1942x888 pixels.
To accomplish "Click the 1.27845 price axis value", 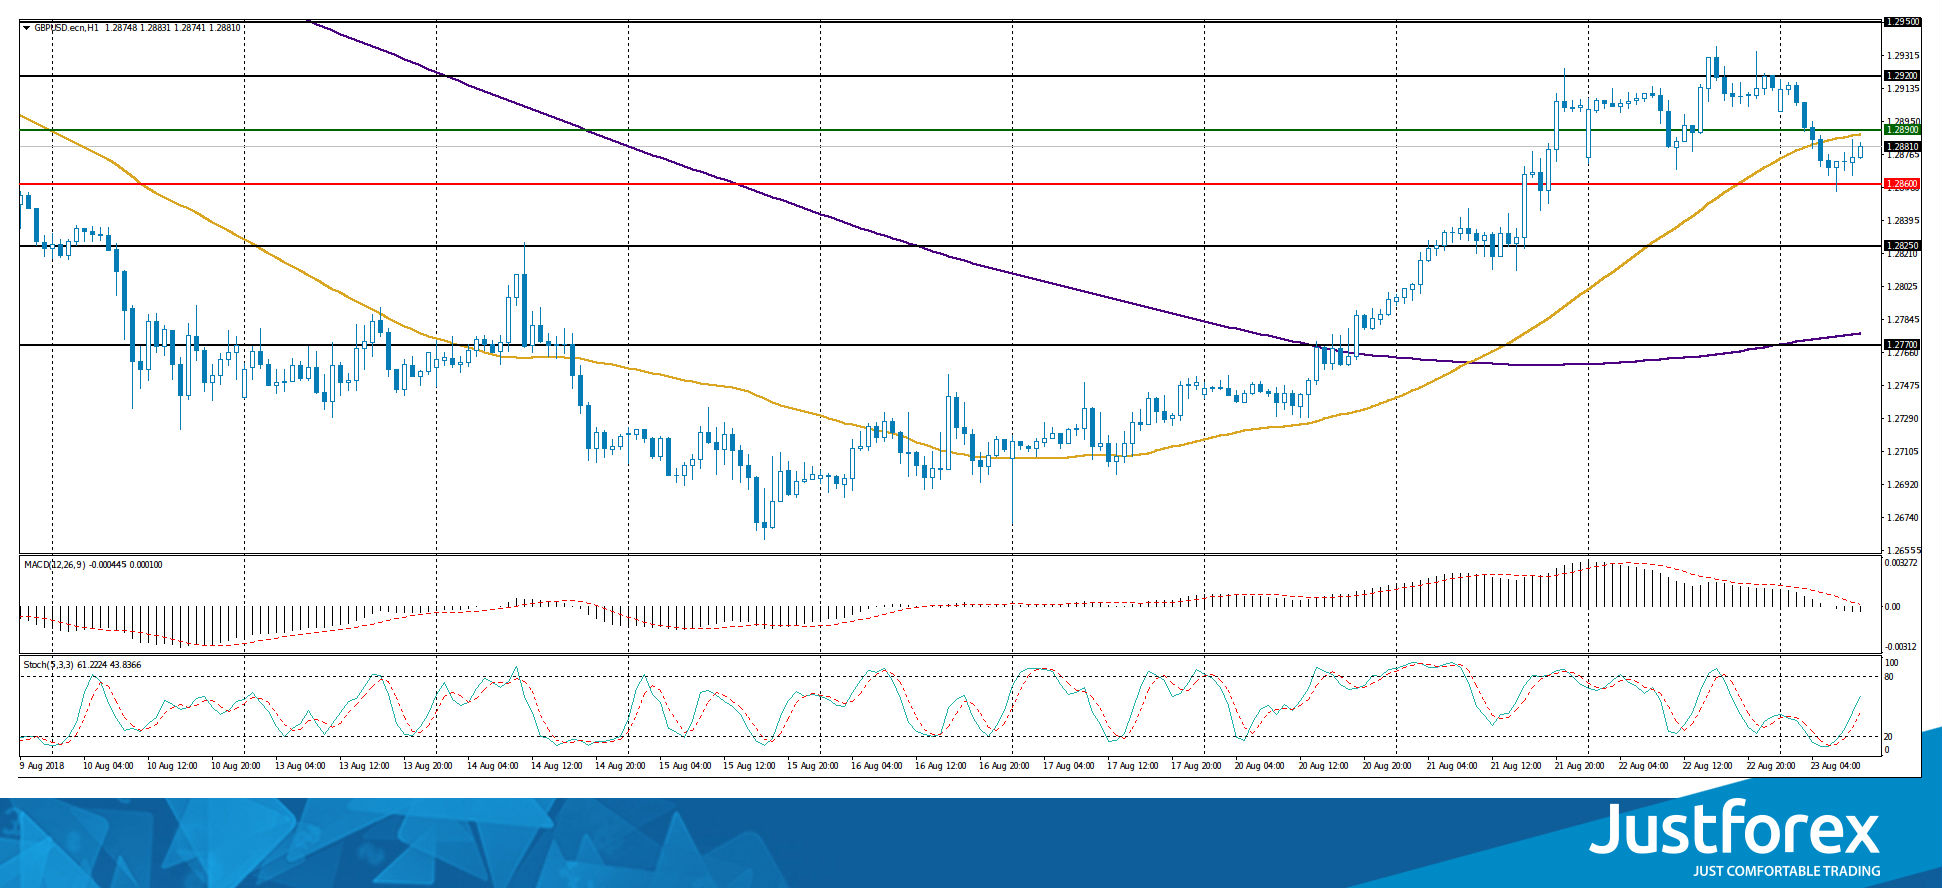I will click(x=1902, y=320).
